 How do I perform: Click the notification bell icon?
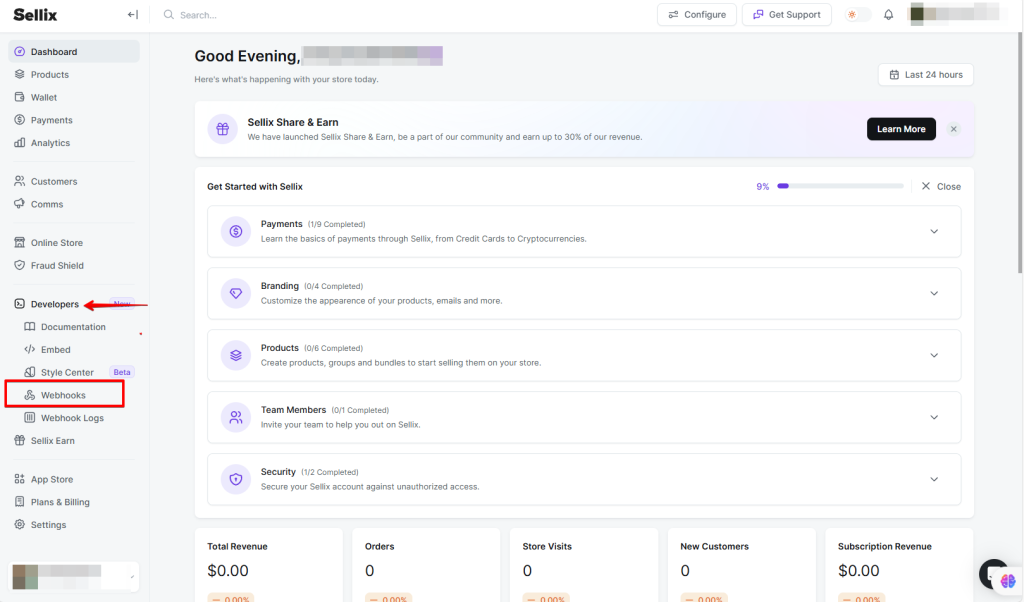(888, 15)
